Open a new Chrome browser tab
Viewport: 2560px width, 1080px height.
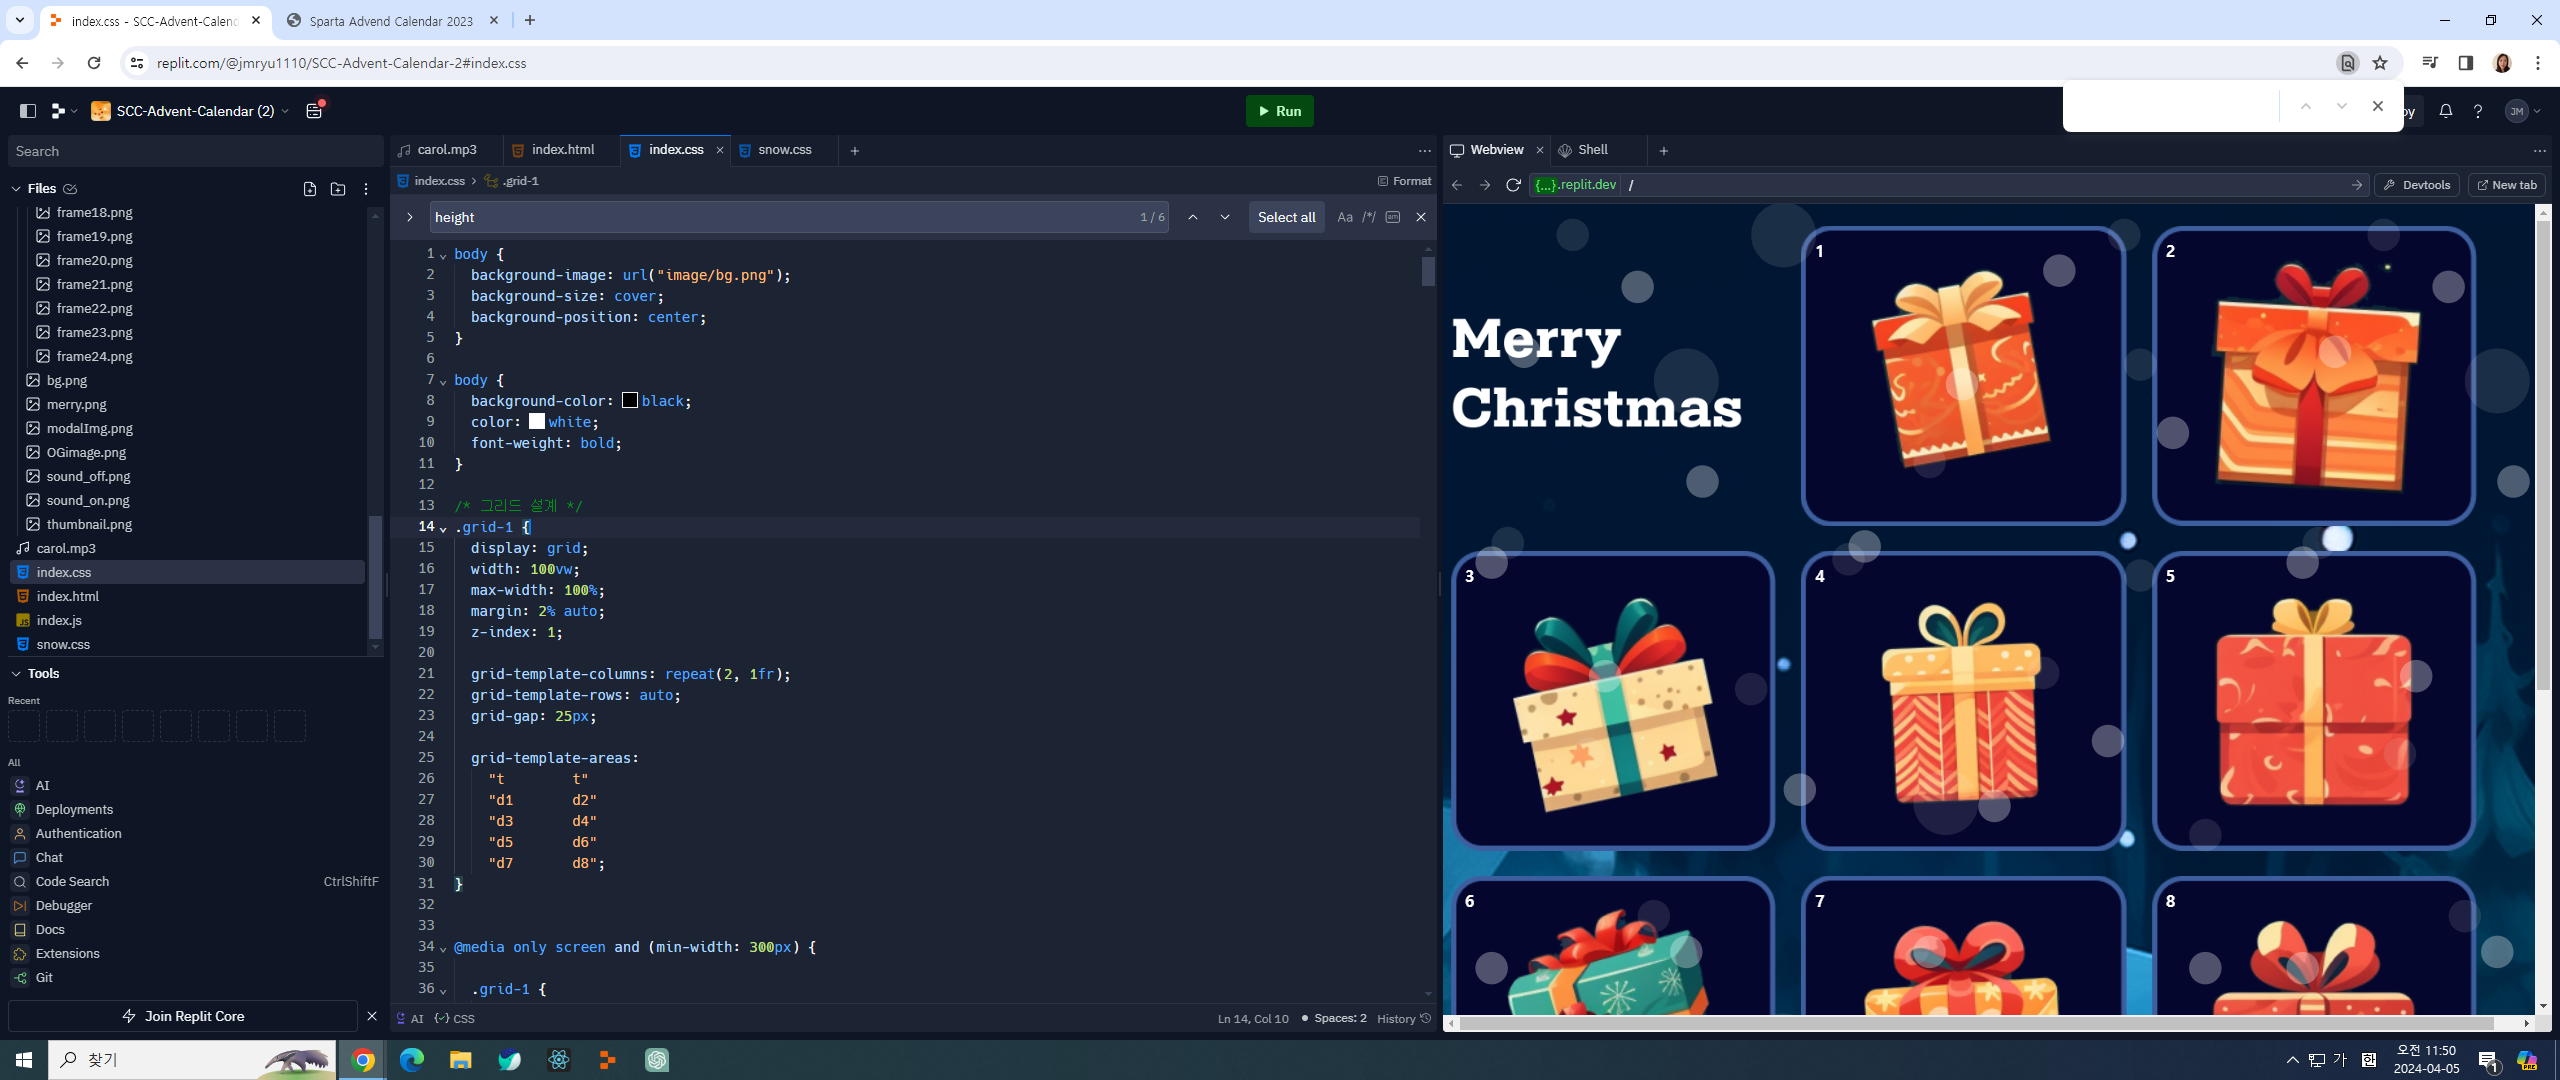click(530, 20)
